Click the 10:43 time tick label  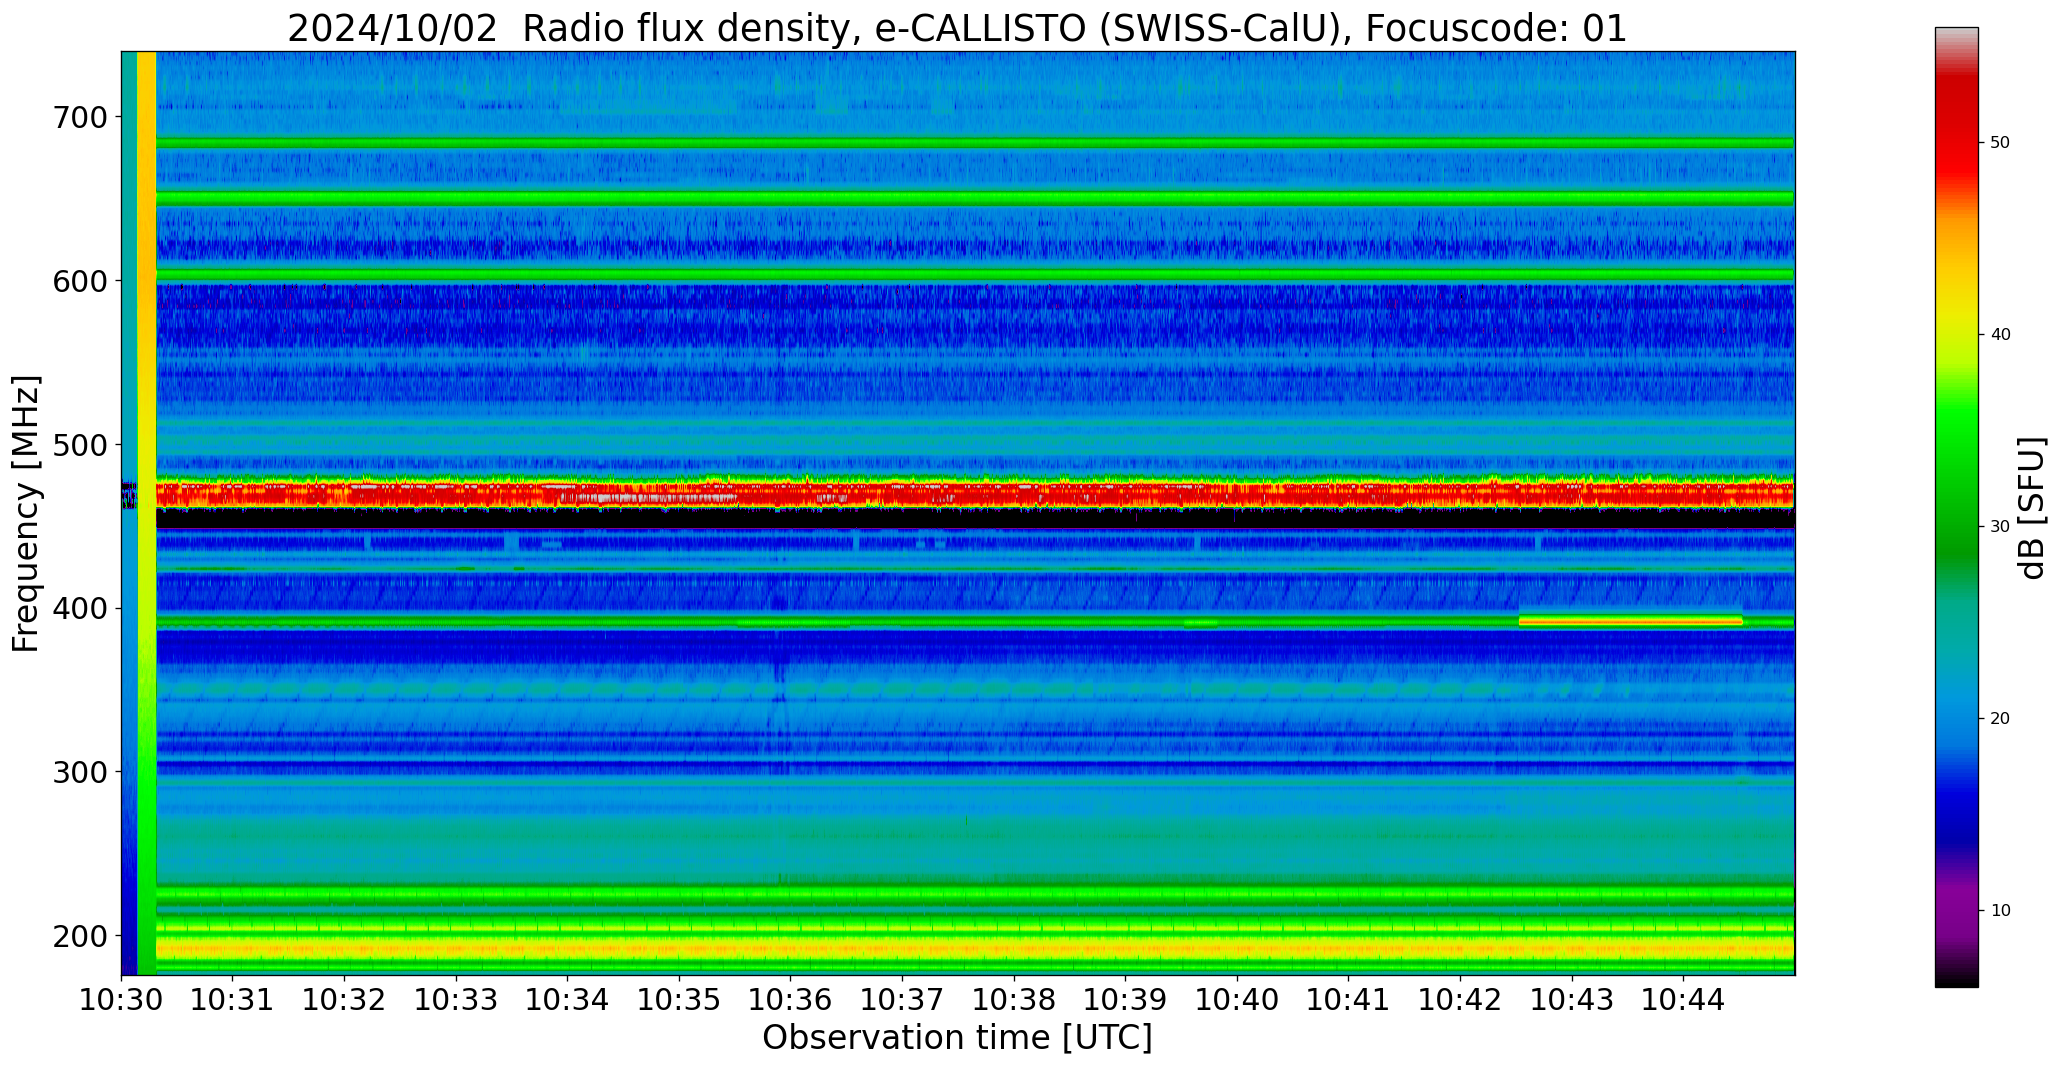point(1572,999)
